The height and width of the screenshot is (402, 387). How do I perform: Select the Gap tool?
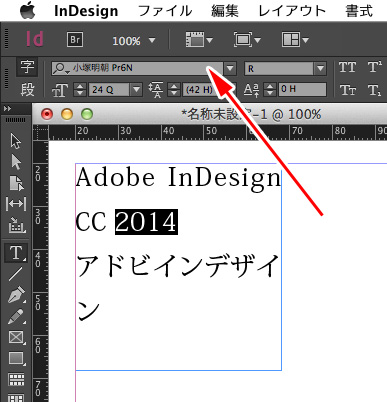tap(16, 204)
